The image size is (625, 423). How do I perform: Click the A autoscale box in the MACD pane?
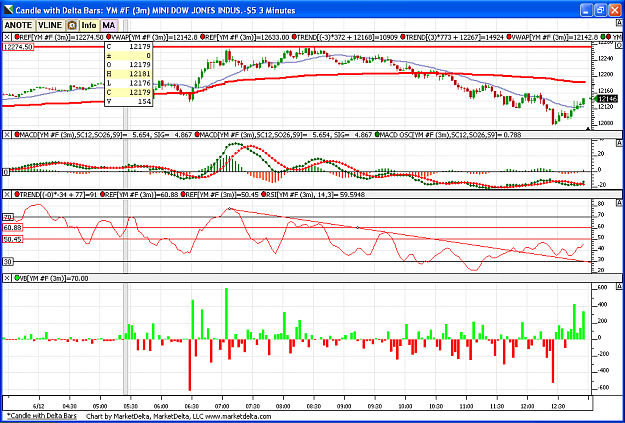coord(619,143)
